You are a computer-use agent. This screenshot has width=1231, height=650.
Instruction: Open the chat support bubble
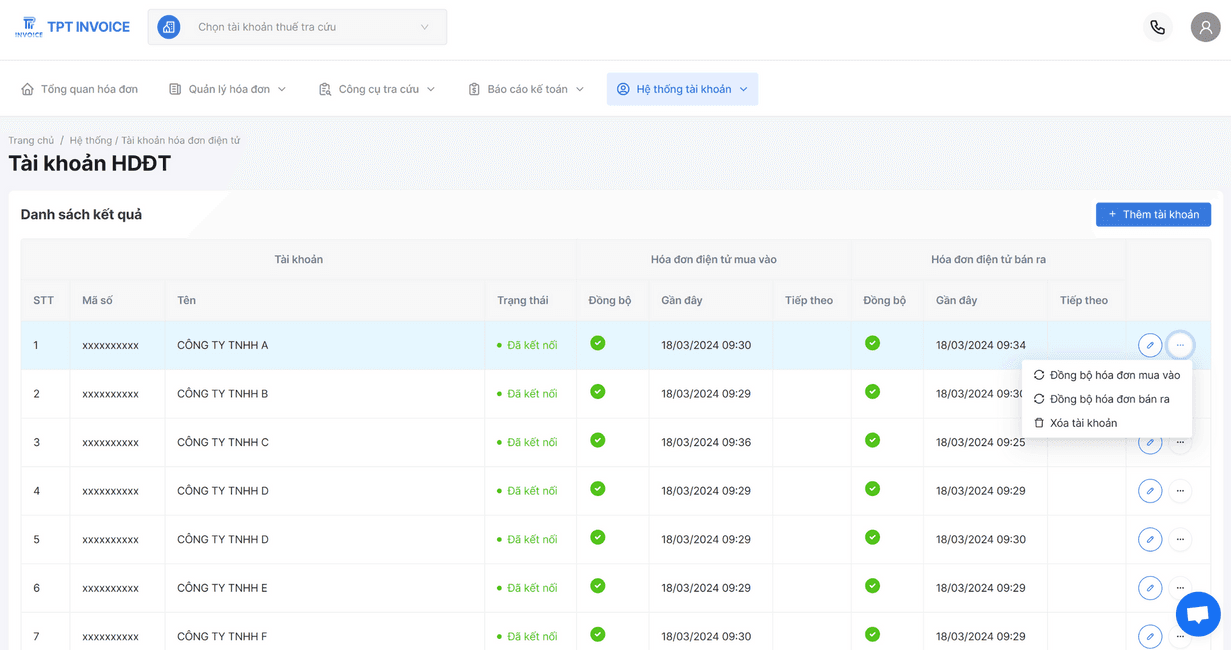pyautogui.click(x=1198, y=614)
